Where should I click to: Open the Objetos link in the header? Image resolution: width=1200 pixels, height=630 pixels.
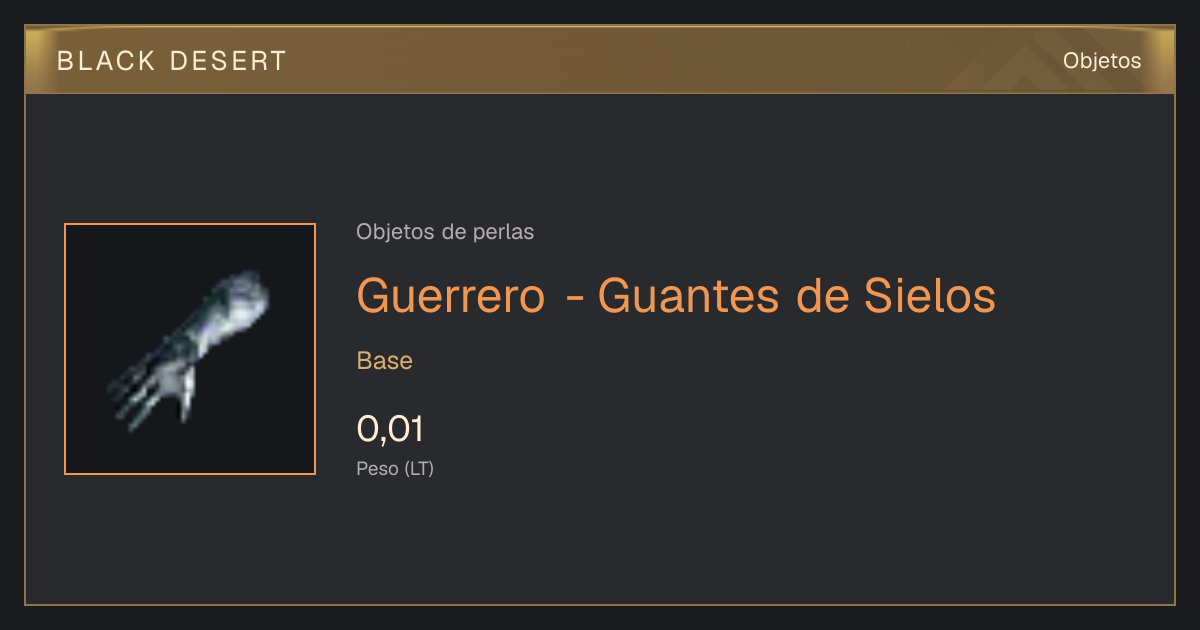[1102, 60]
